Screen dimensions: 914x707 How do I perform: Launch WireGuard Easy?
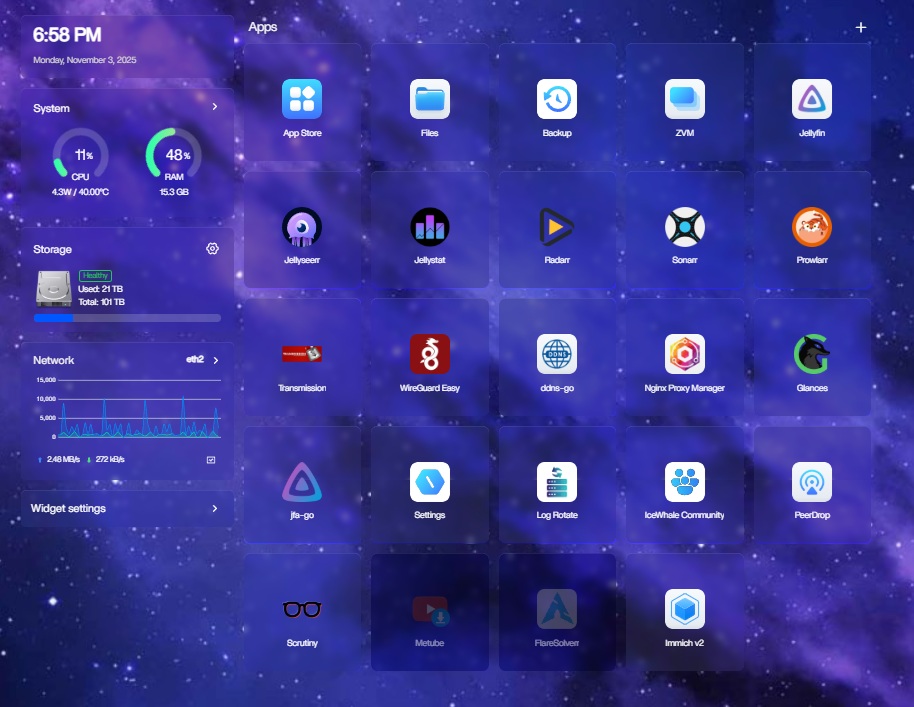click(430, 355)
